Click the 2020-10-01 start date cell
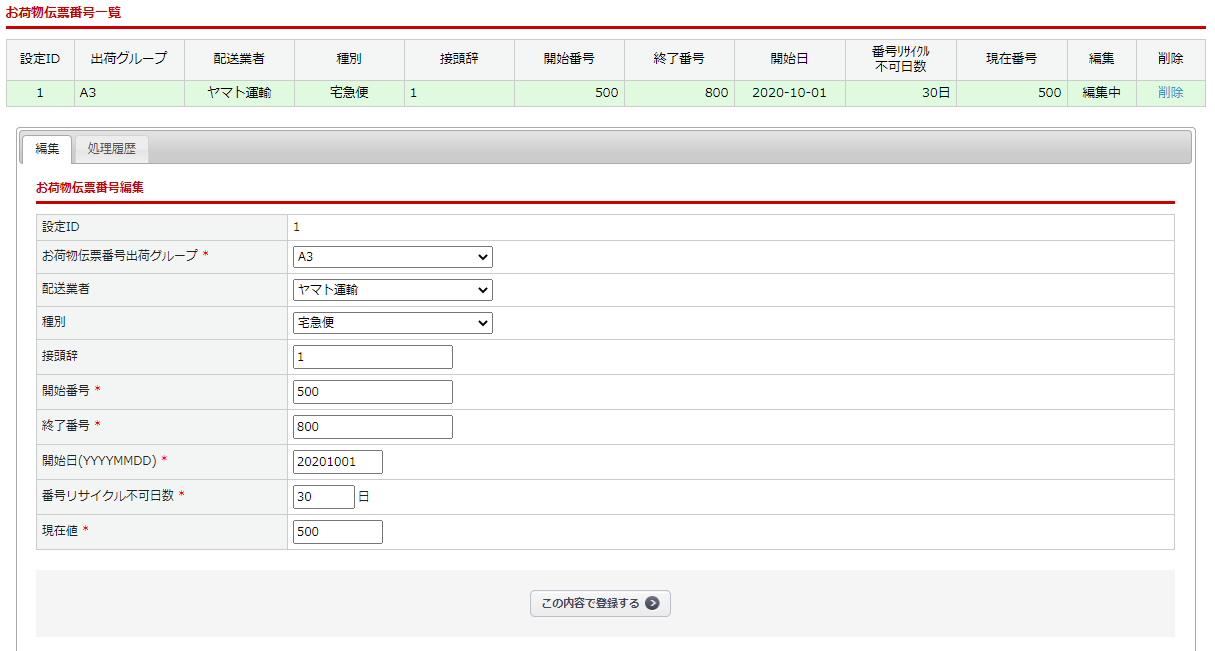 789,93
